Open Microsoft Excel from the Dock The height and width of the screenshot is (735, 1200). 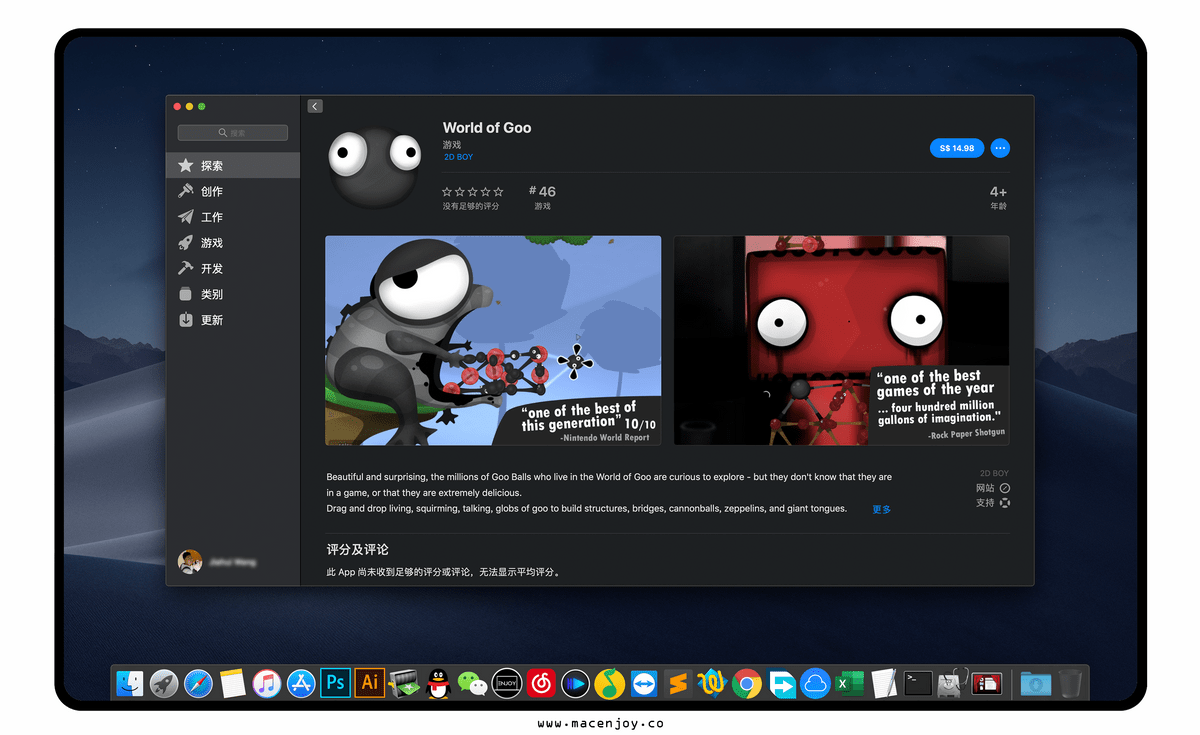tap(850, 683)
